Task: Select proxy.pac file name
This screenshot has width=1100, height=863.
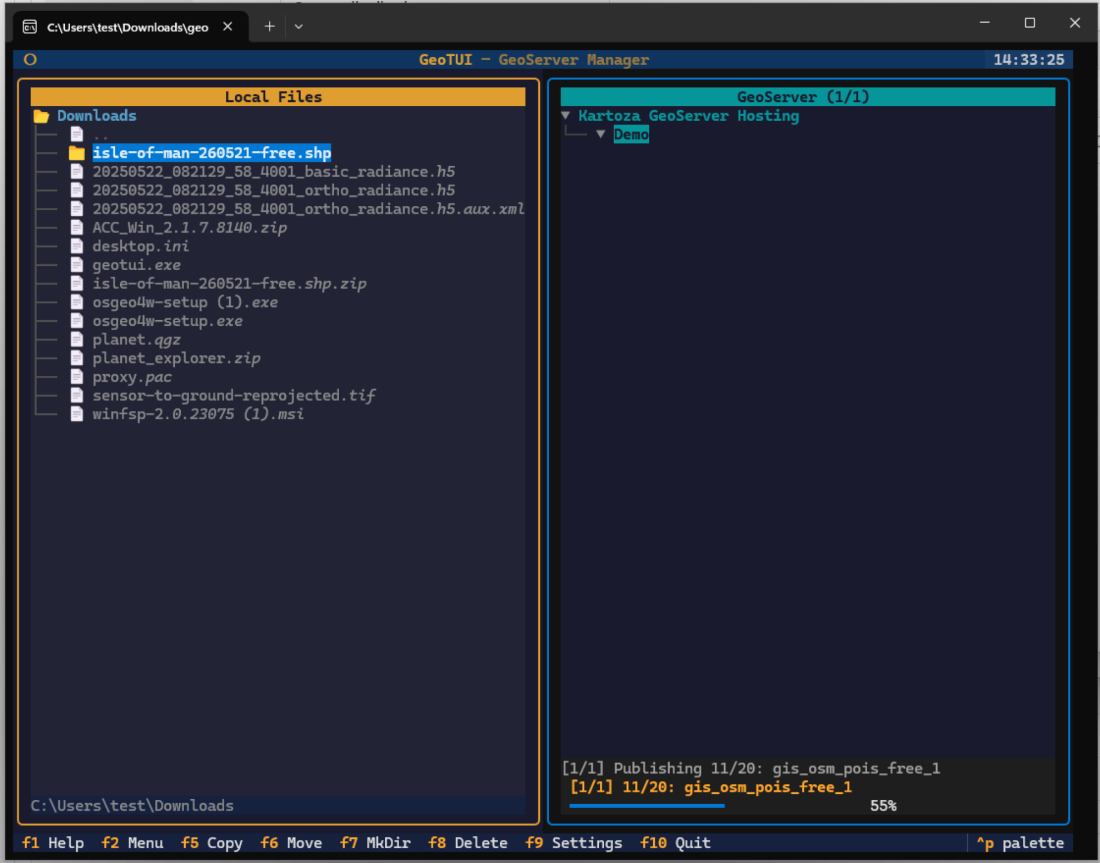Action: 133,377
